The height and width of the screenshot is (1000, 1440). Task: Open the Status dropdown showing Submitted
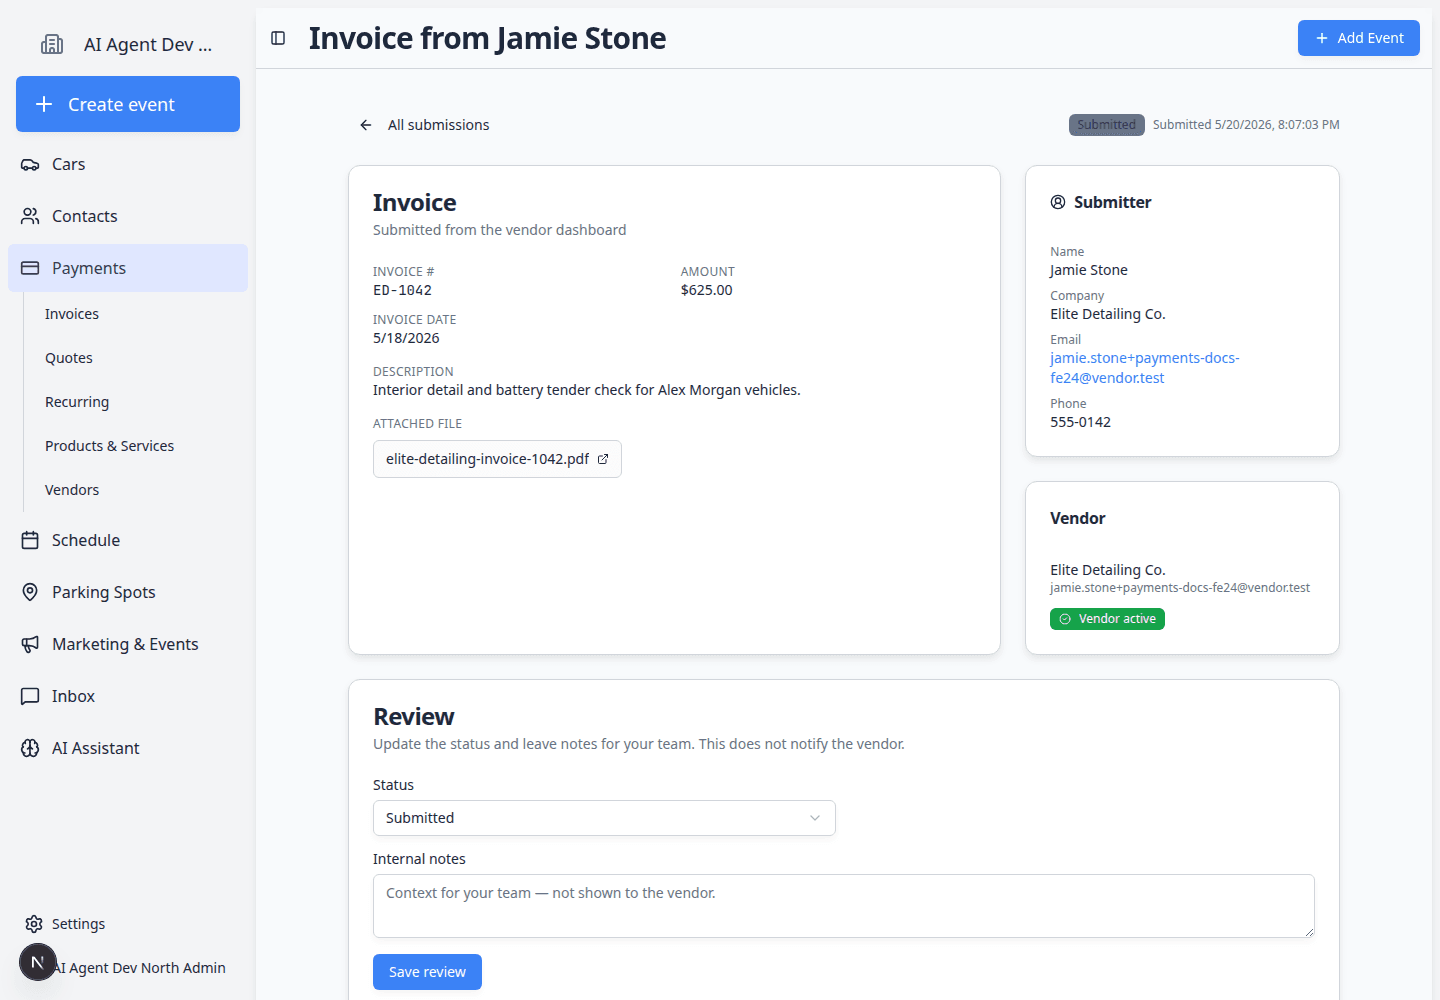pos(604,818)
